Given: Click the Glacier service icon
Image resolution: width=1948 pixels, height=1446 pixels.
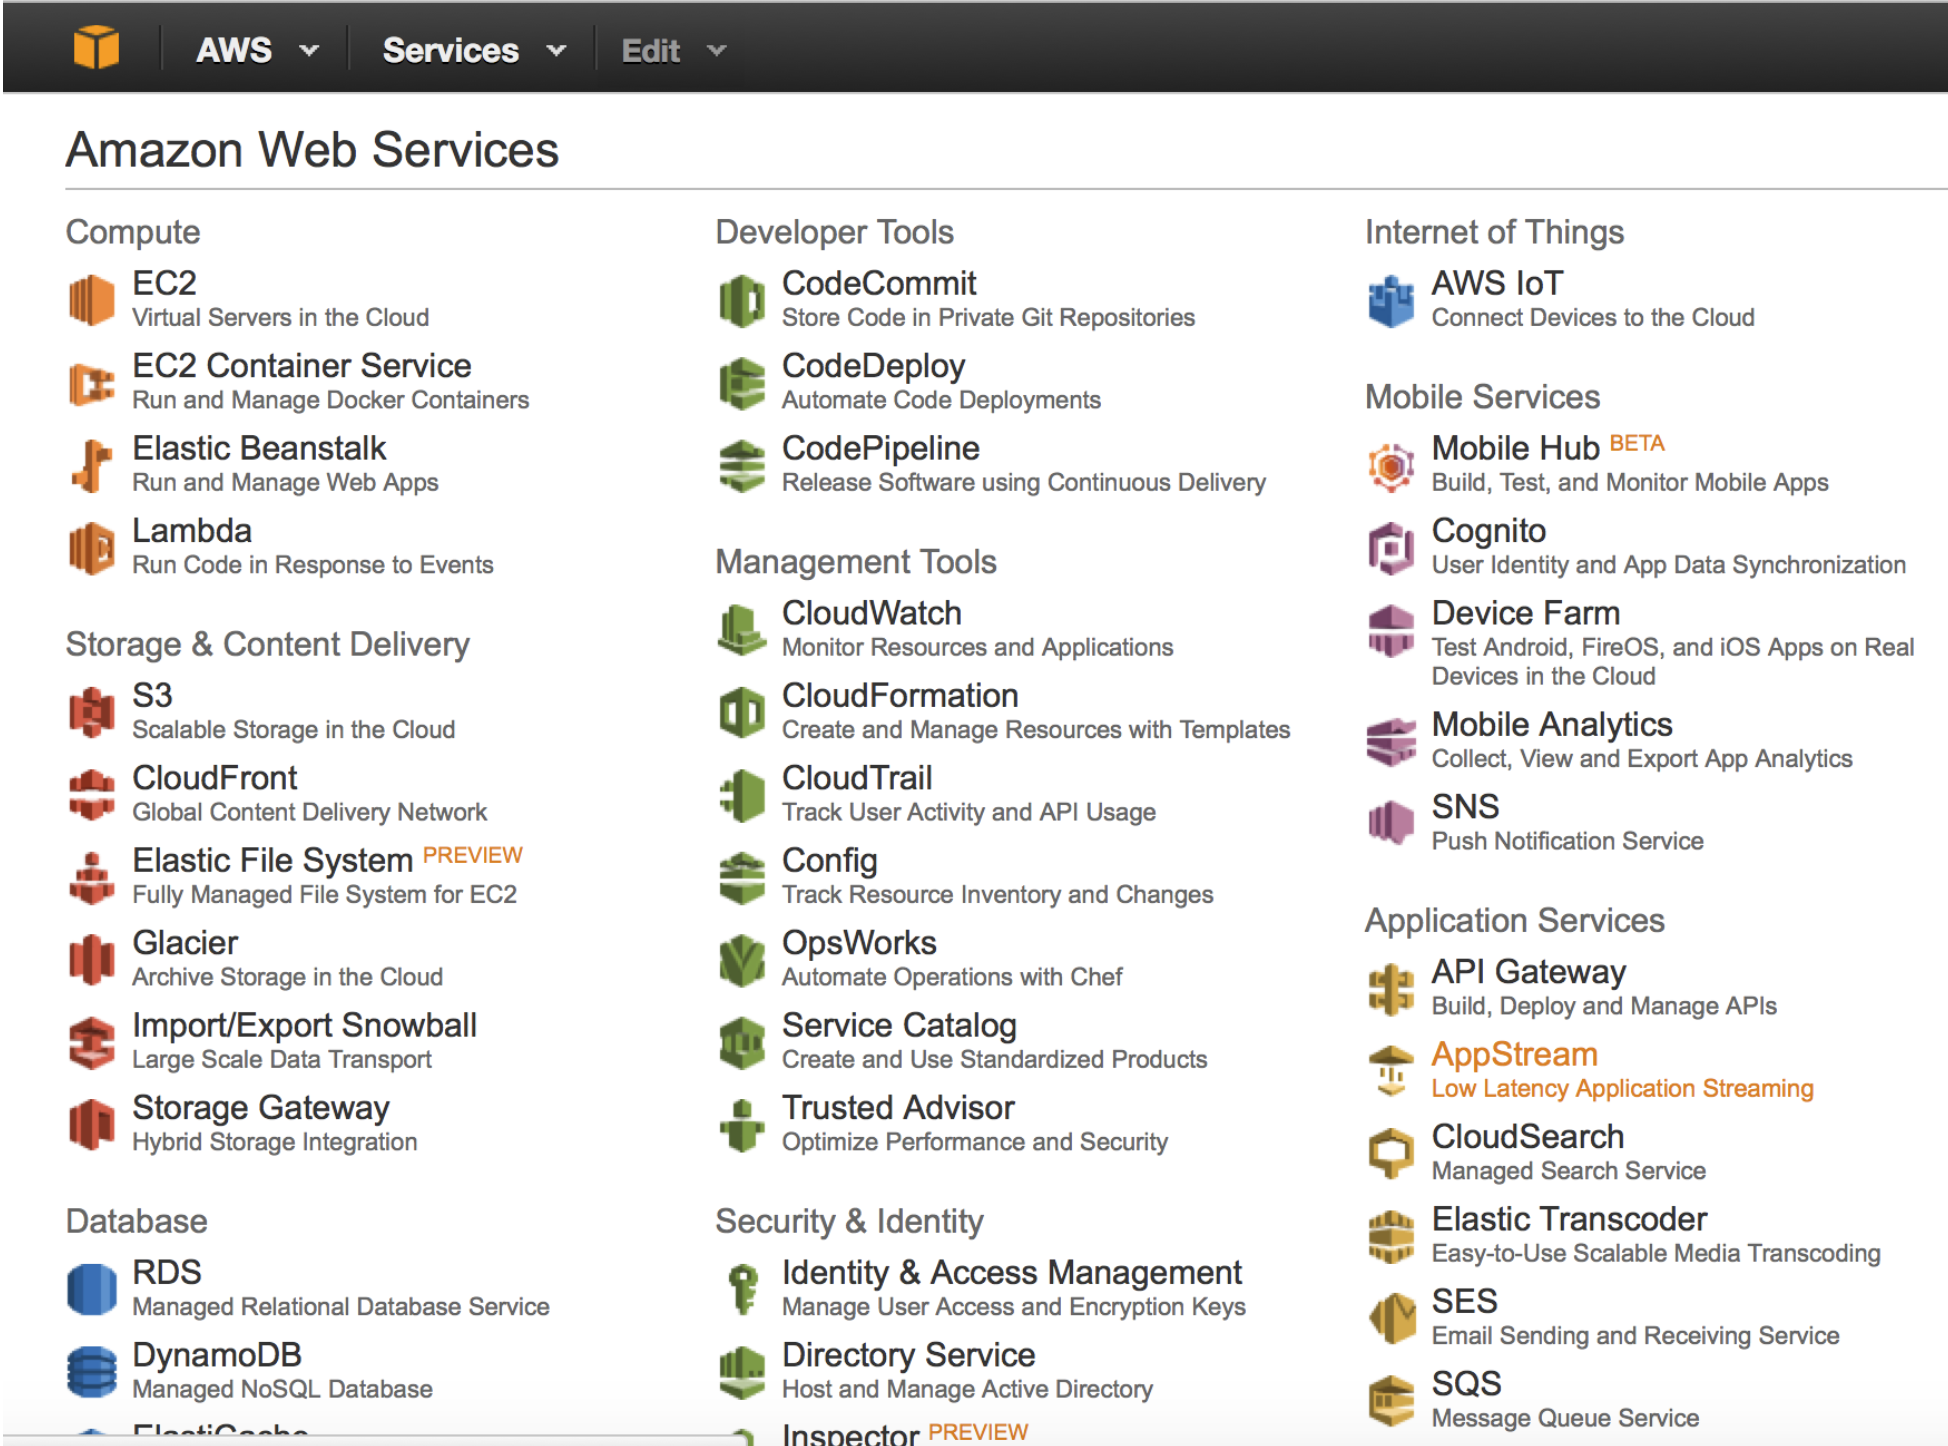Looking at the screenshot, I should pyautogui.click(x=92, y=960).
